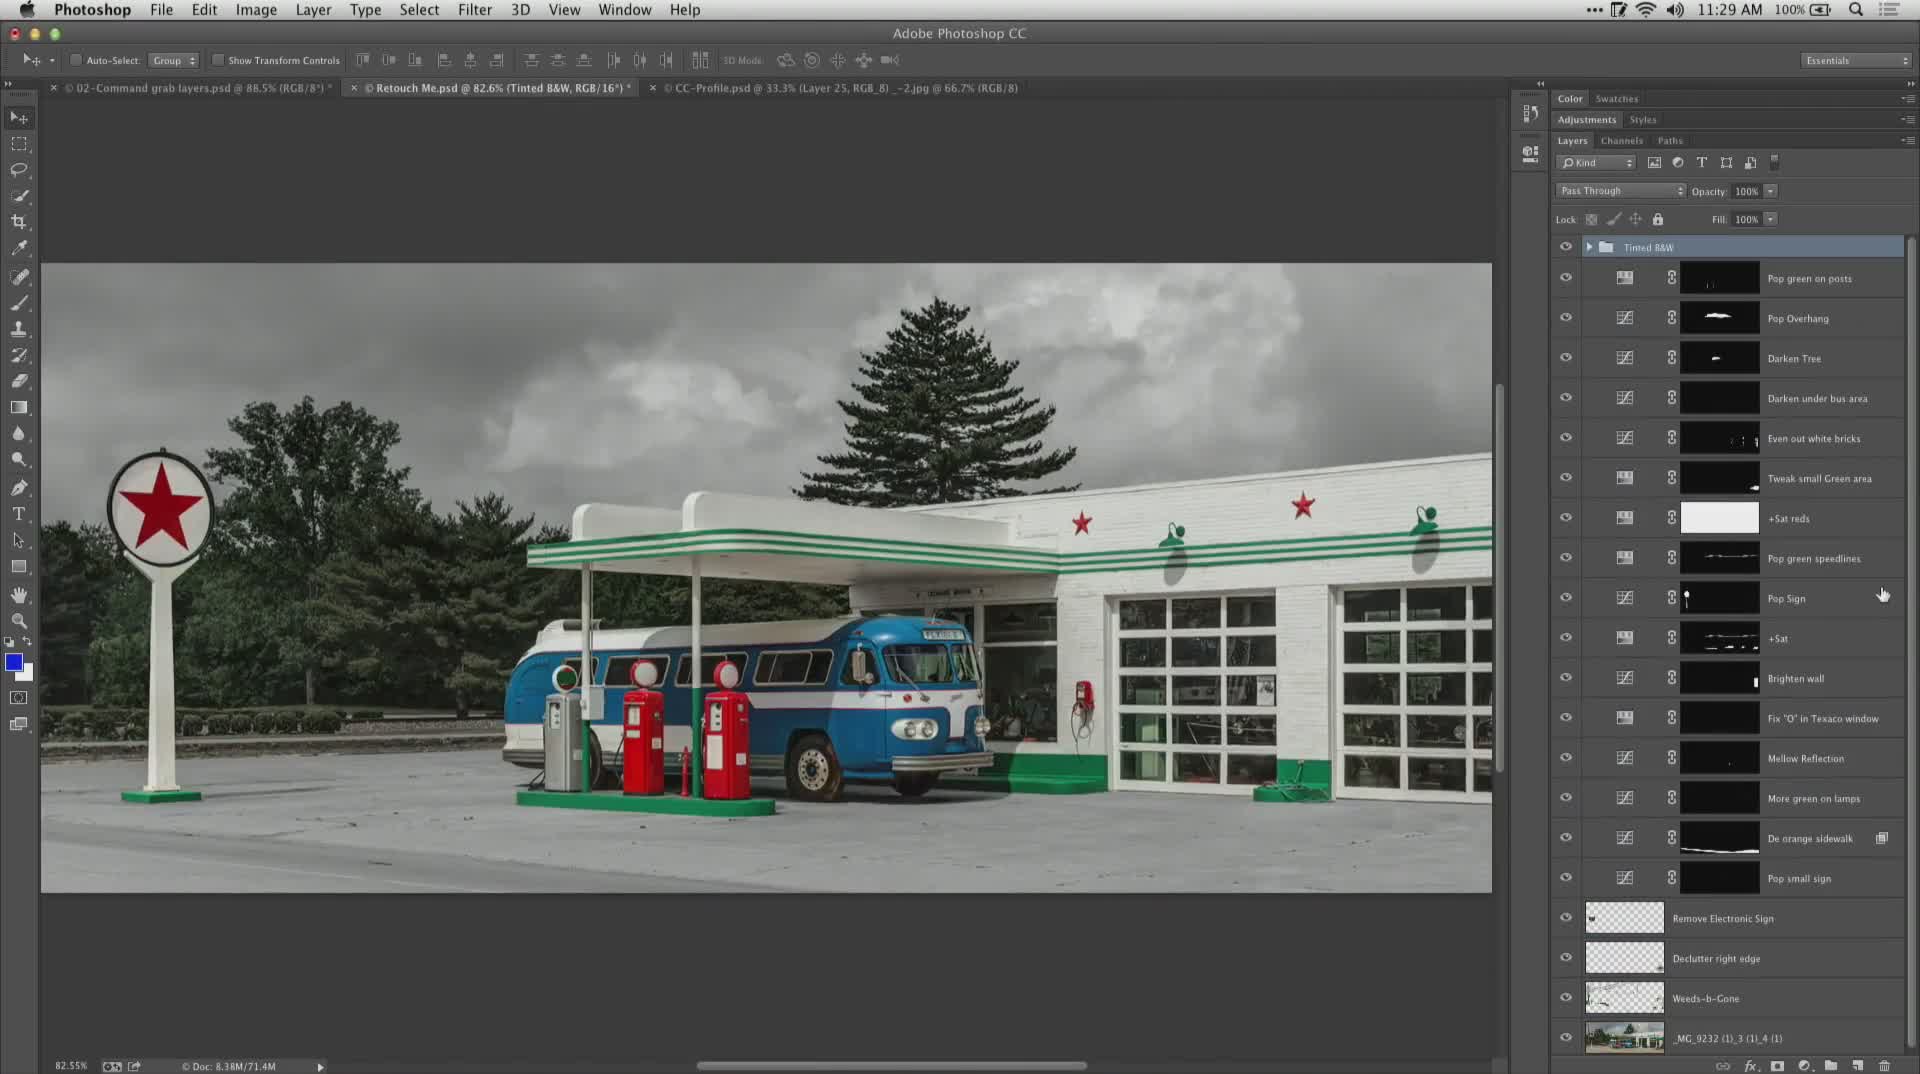Switch to the Channels tab

tap(1622, 141)
